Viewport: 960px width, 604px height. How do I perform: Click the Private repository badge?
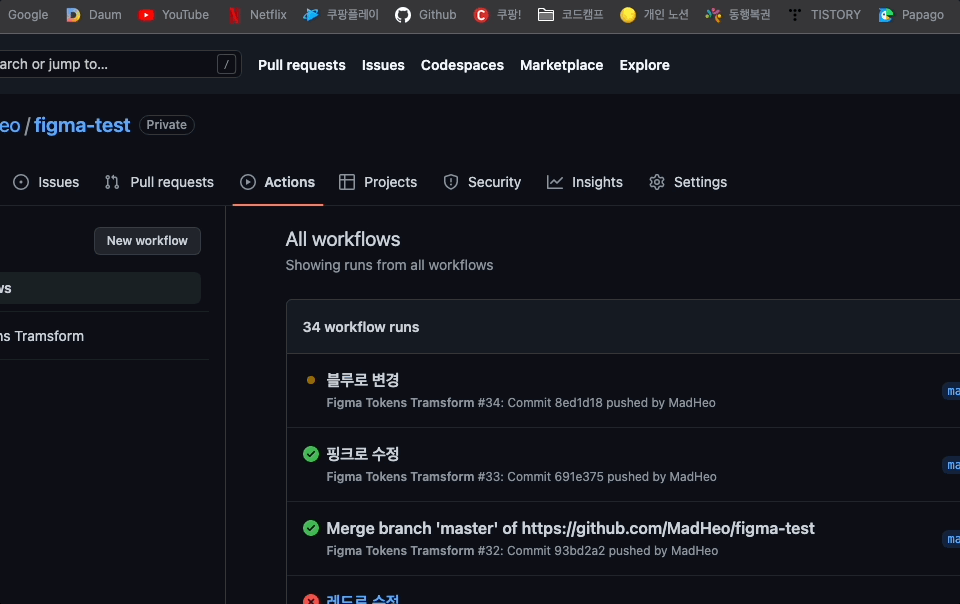[x=167, y=125]
